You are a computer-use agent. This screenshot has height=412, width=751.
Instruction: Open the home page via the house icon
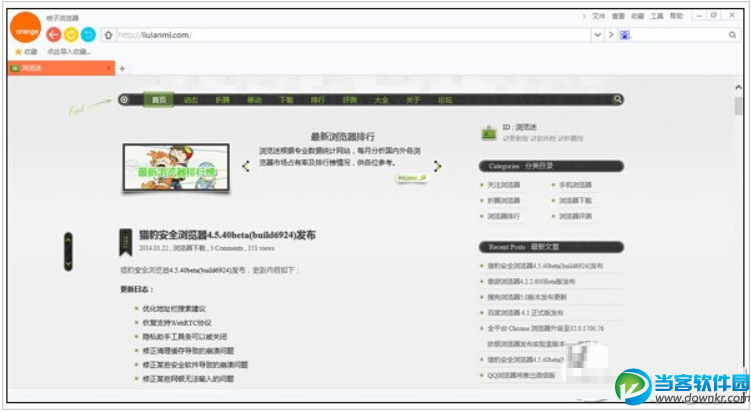(x=108, y=35)
